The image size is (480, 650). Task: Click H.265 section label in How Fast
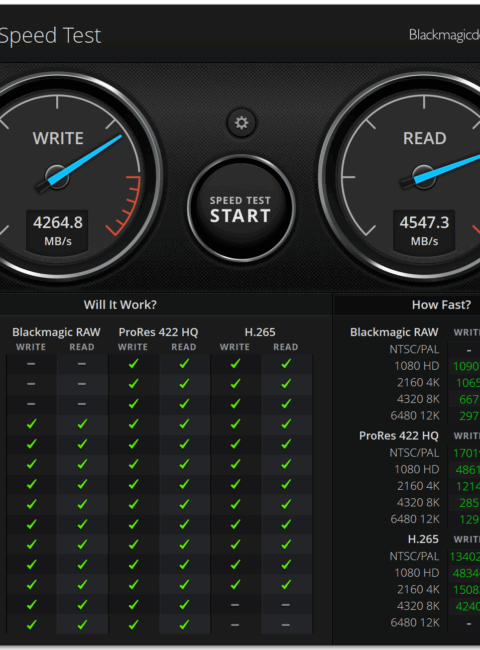pyautogui.click(x=423, y=539)
